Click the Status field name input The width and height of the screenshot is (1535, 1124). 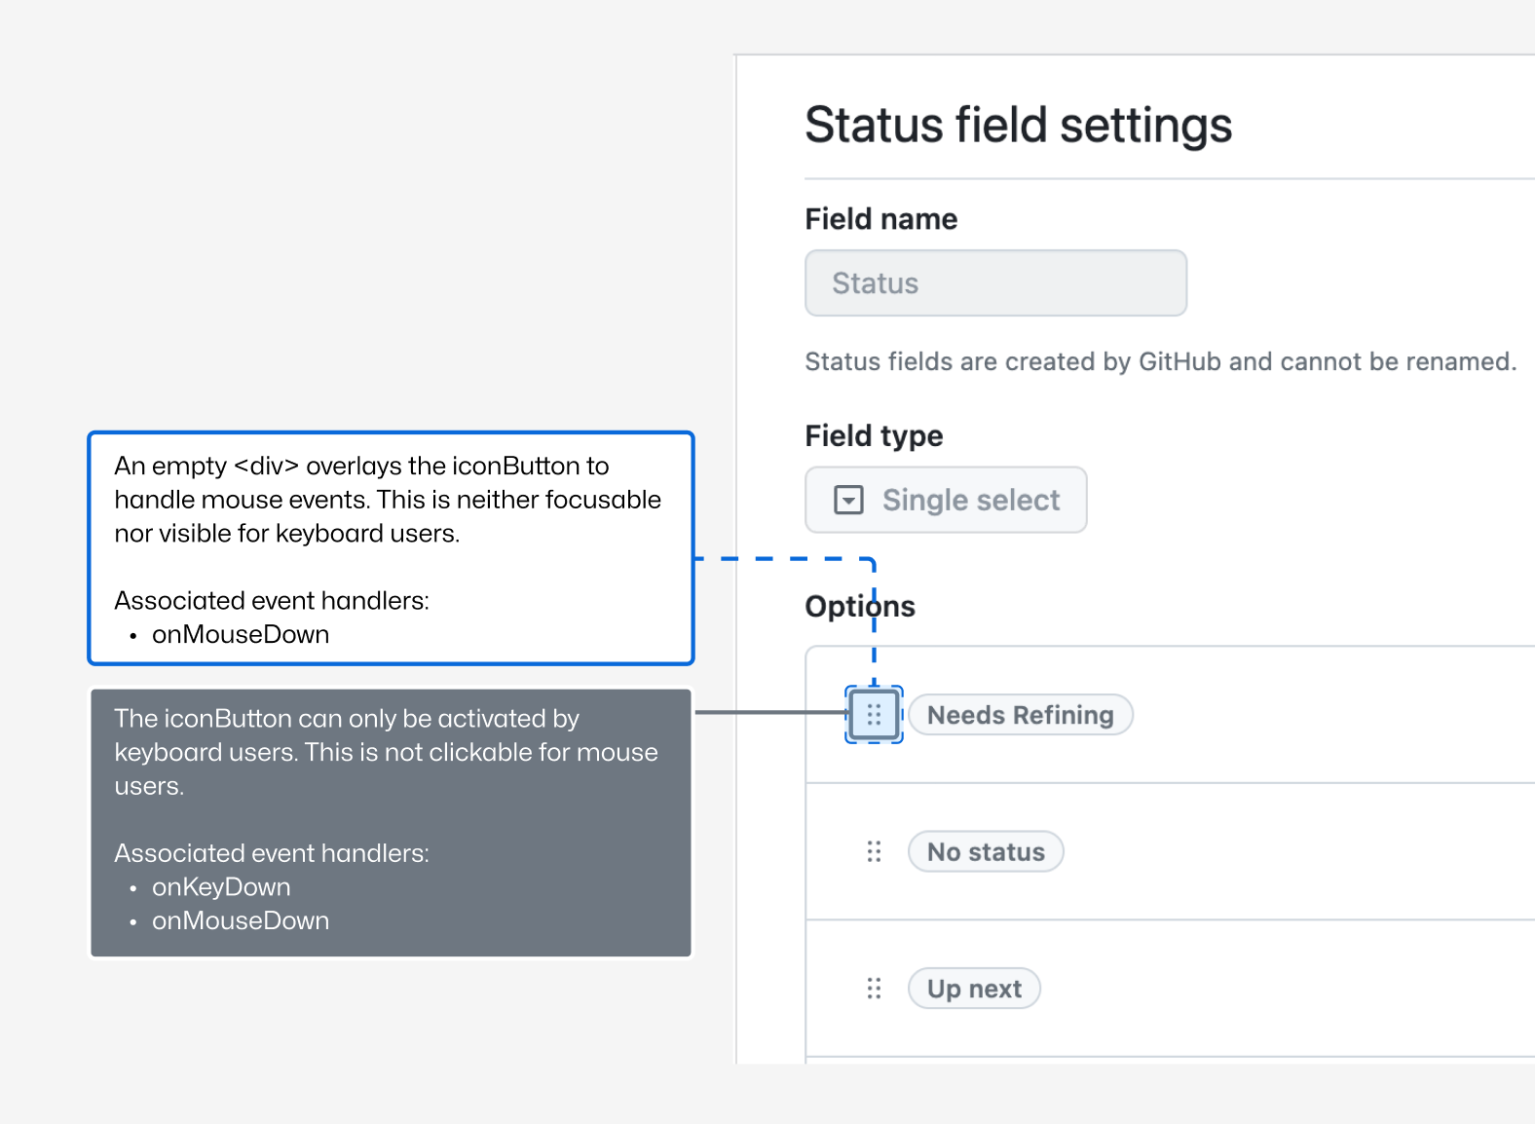point(995,284)
